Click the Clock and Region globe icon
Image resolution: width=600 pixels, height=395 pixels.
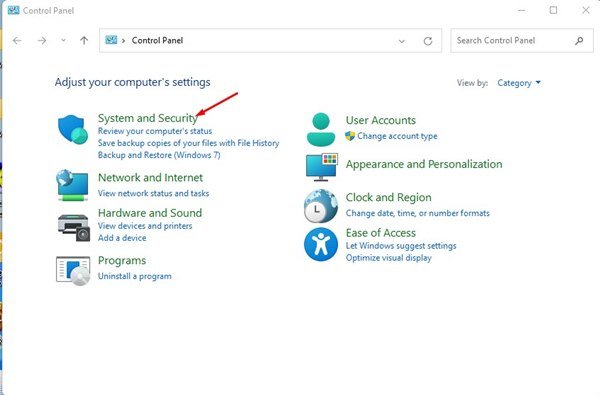point(321,206)
